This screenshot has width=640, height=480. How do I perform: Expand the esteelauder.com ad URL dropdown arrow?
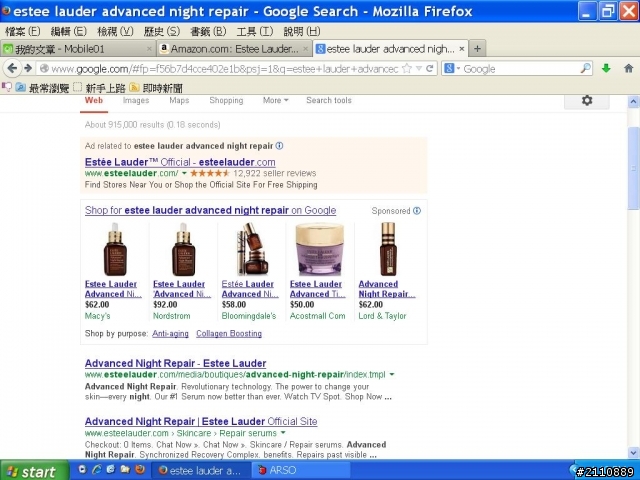(184, 173)
